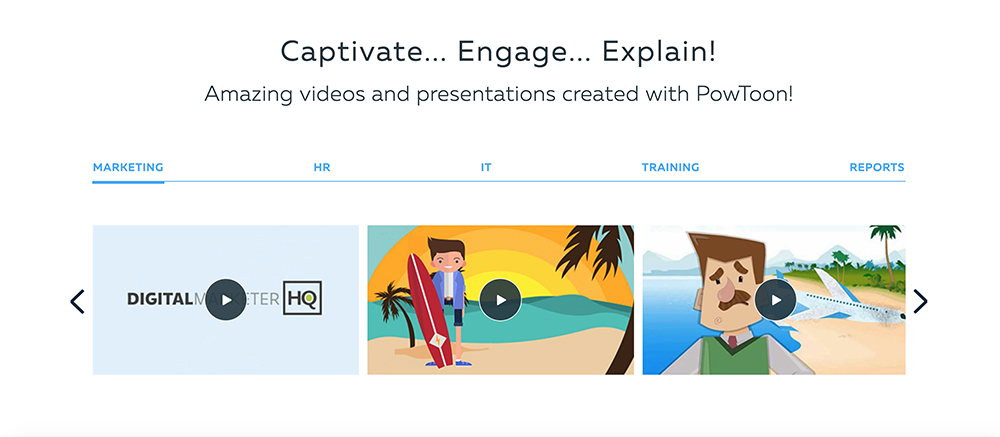The width and height of the screenshot is (1000, 437).
Task: Click the 'Amazing videos and presentations created with PowToon!' subtitle
Action: tap(499, 94)
